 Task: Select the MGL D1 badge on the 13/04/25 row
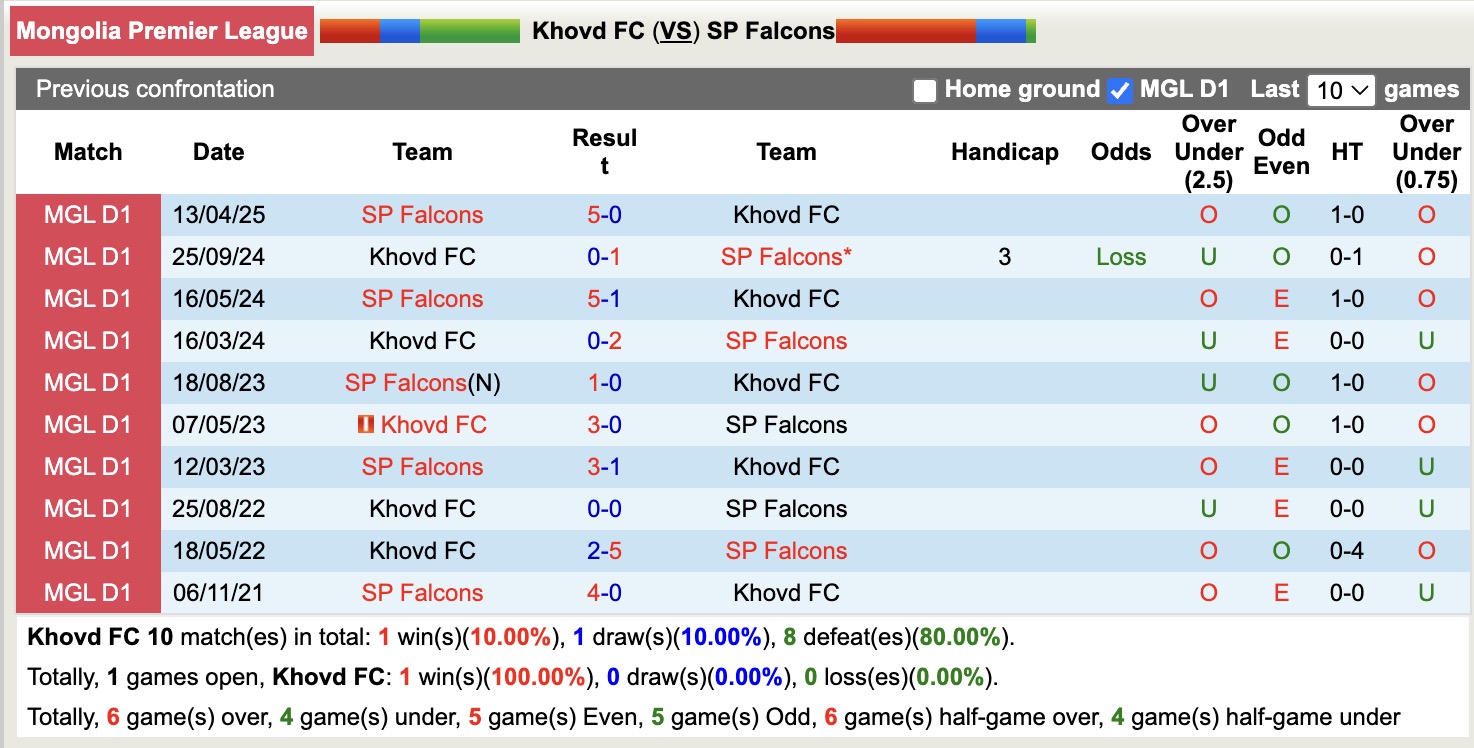pos(87,214)
